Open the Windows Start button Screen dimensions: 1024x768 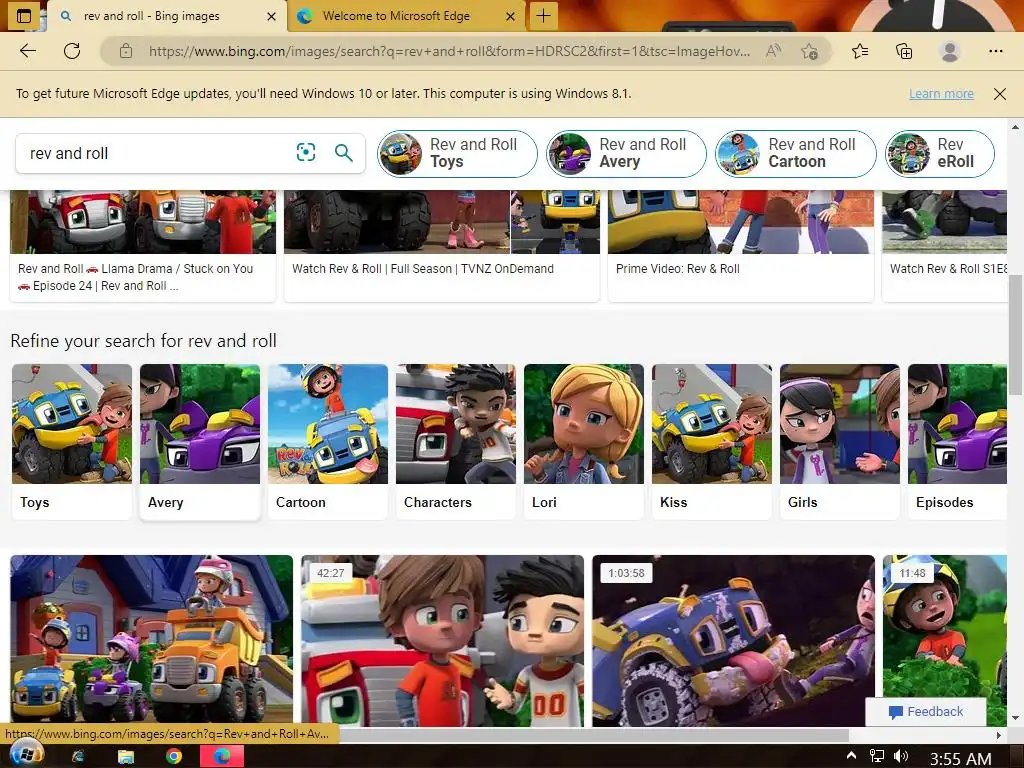(x=27, y=756)
